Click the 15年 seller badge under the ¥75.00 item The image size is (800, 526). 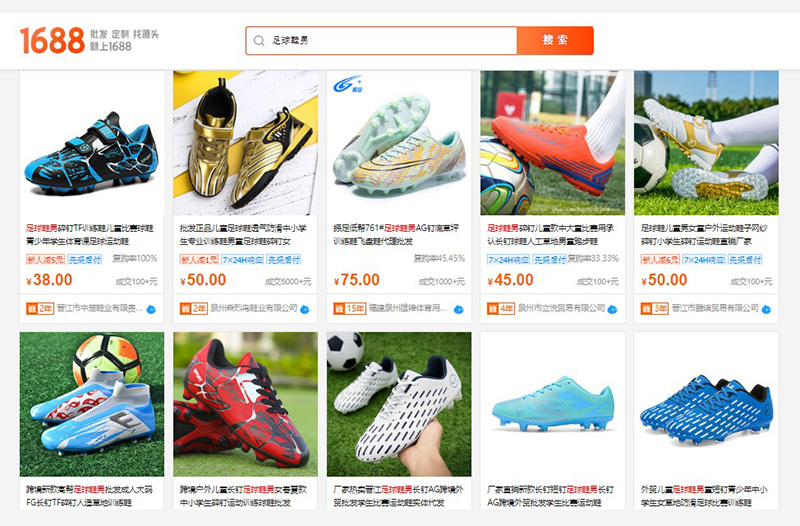tap(349, 309)
